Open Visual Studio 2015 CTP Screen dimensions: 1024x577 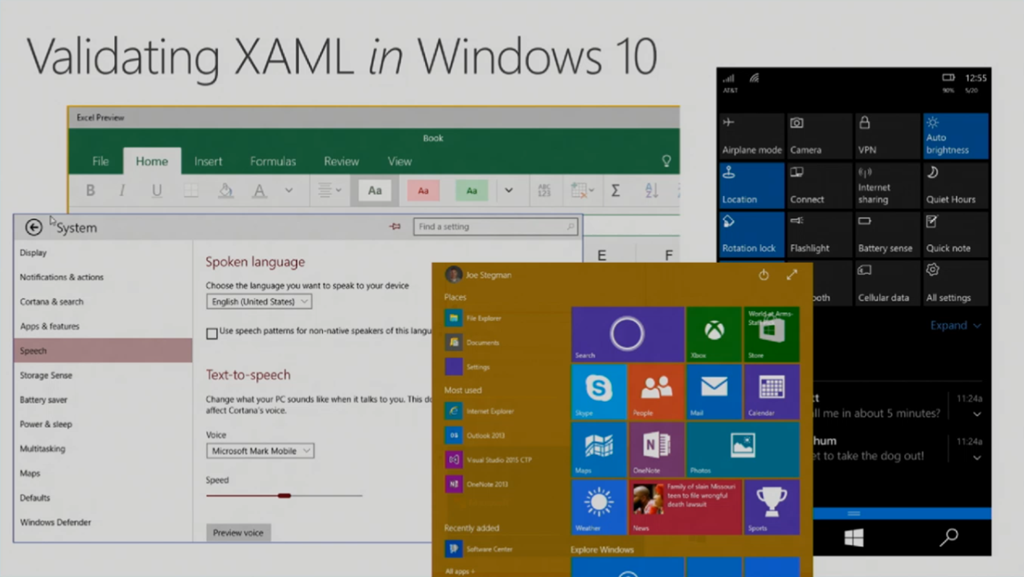pyautogui.click(x=499, y=460)
